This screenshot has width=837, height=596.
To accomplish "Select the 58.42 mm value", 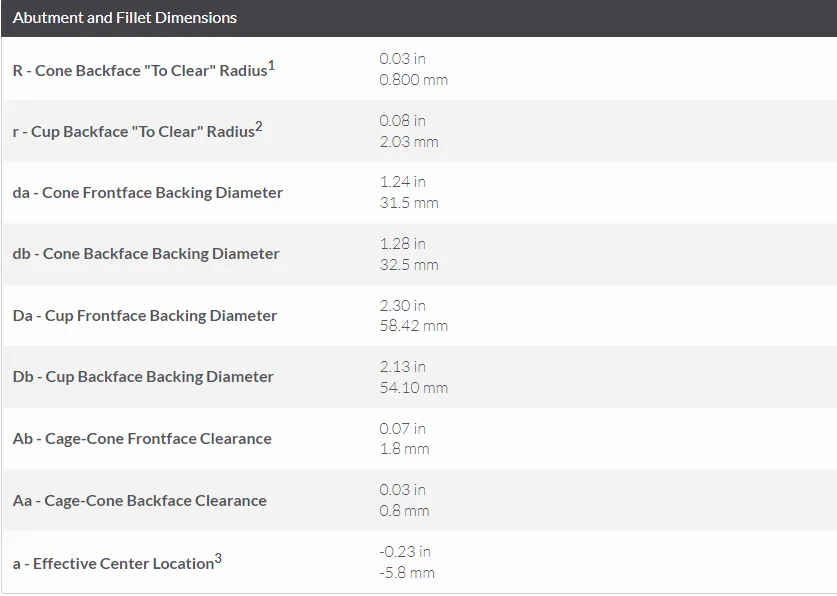I will [413, 325].
